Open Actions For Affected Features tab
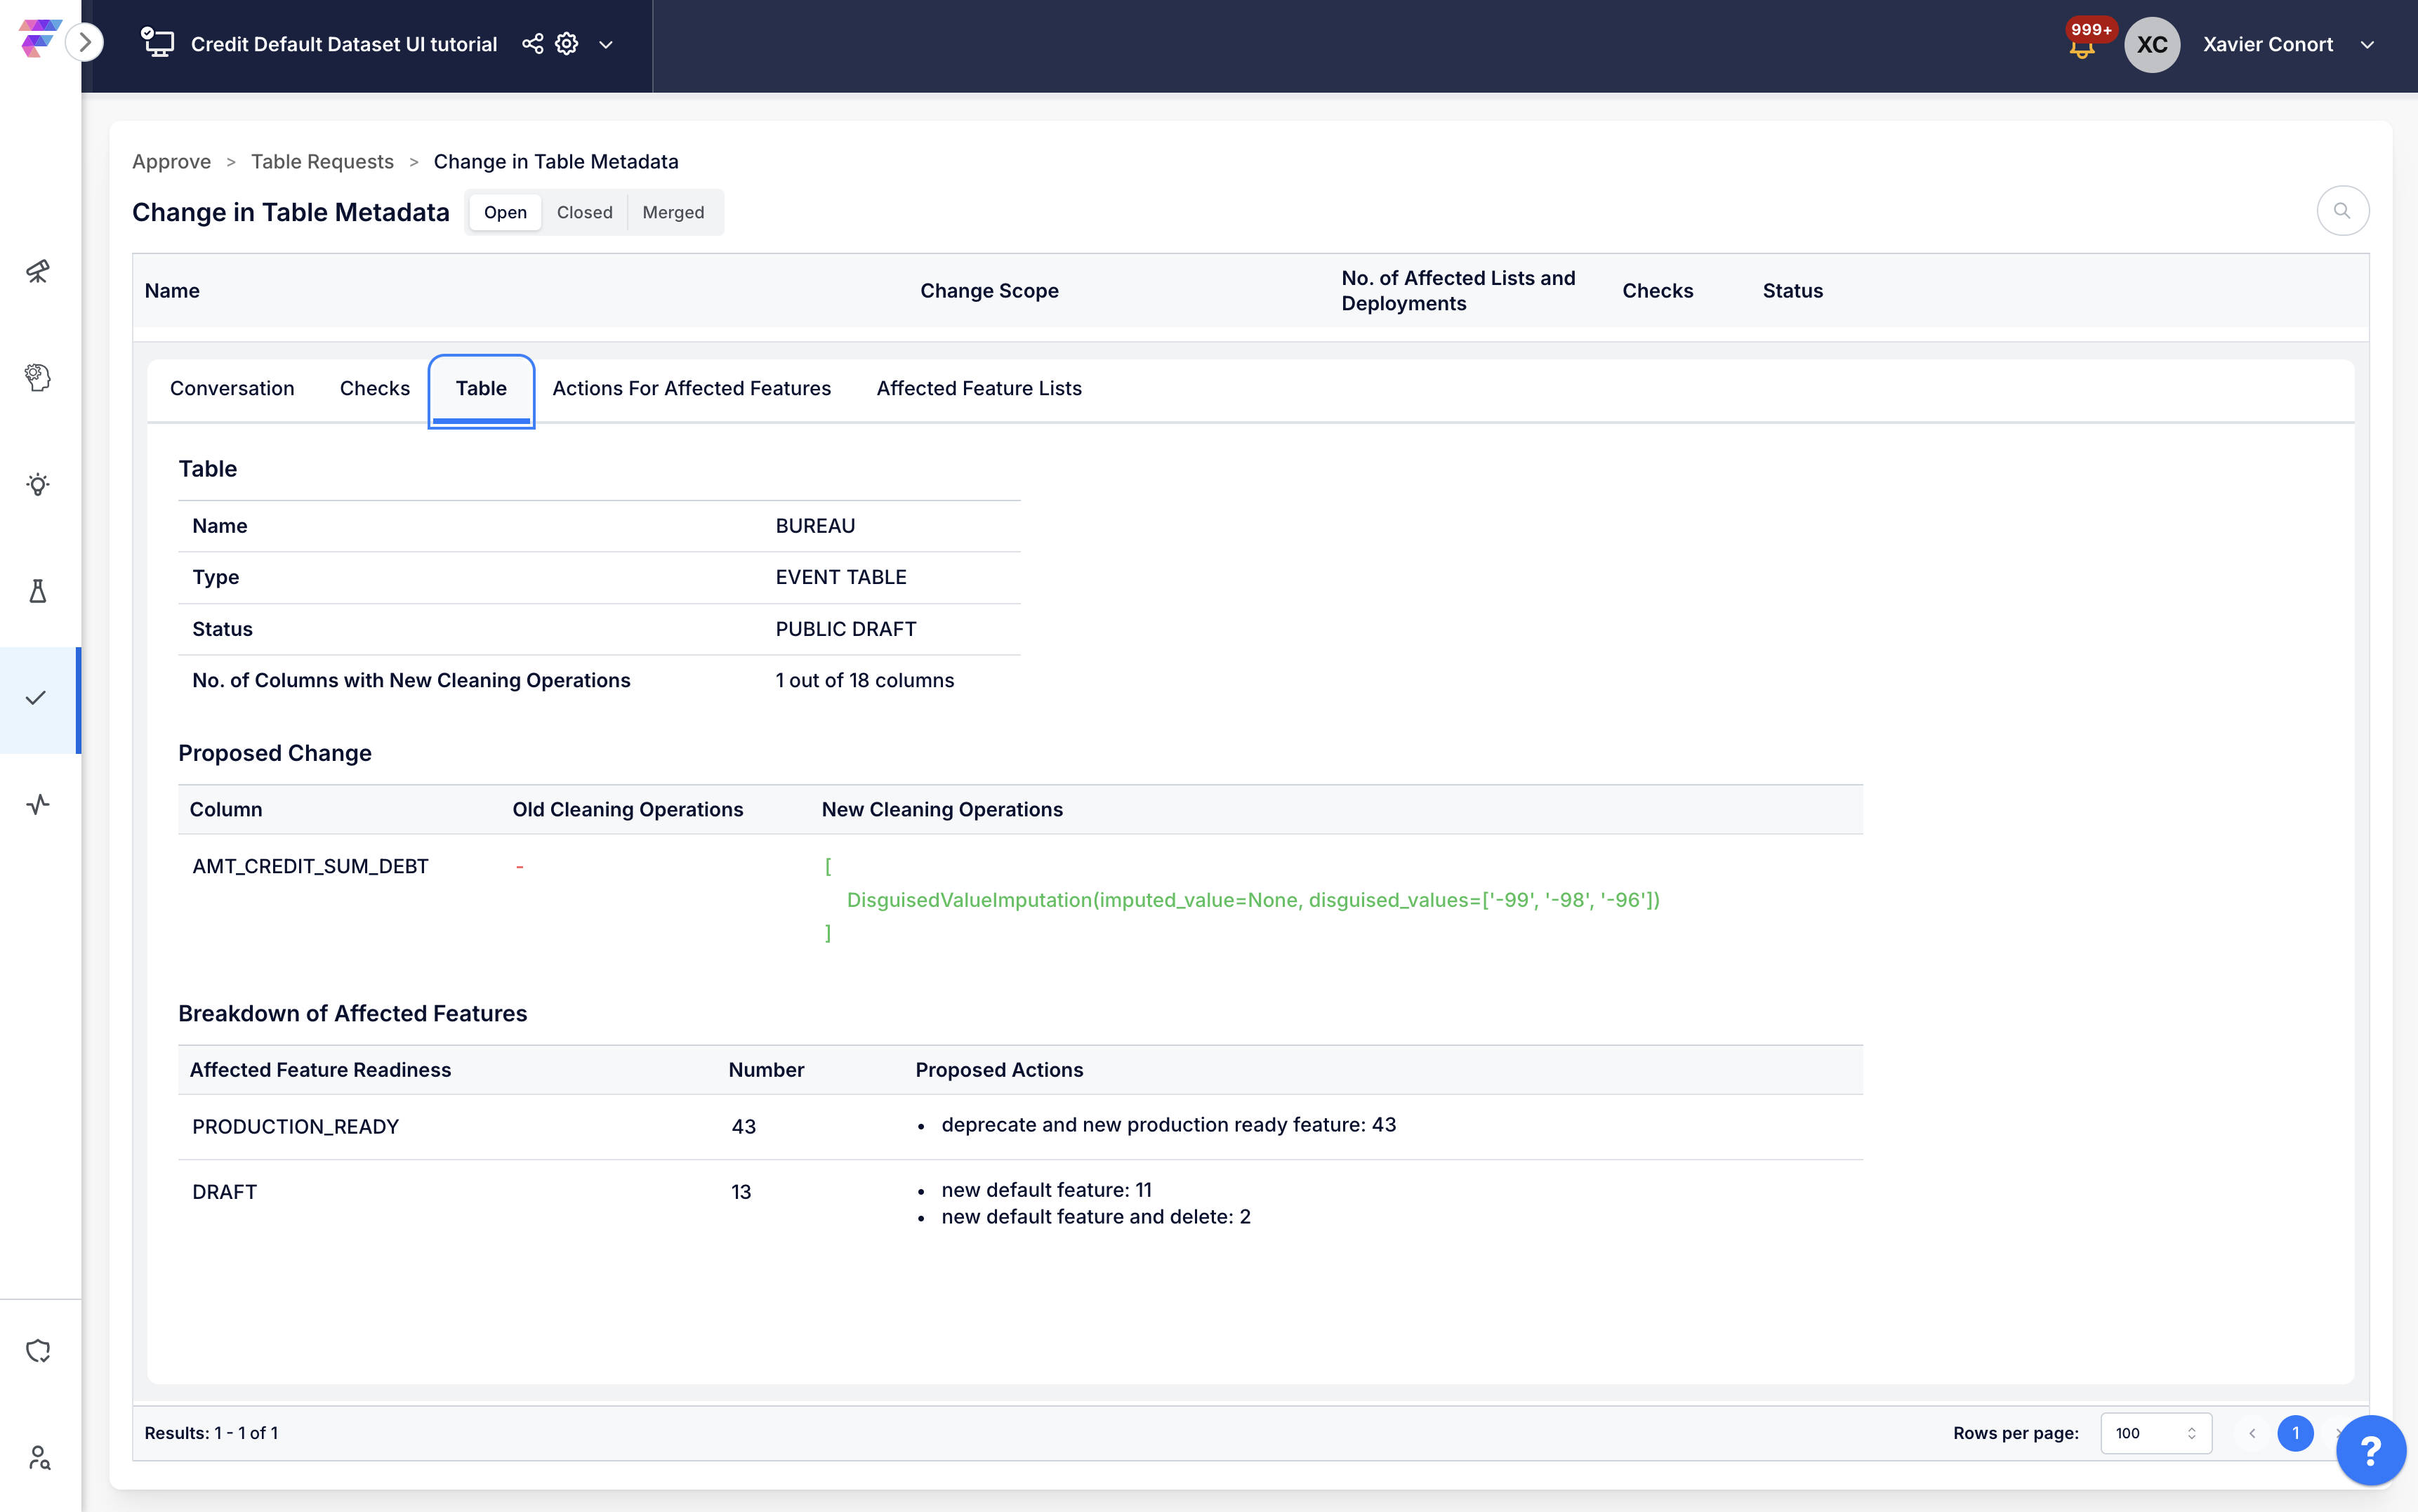2418x1512 pixels. tap(691, 388)
